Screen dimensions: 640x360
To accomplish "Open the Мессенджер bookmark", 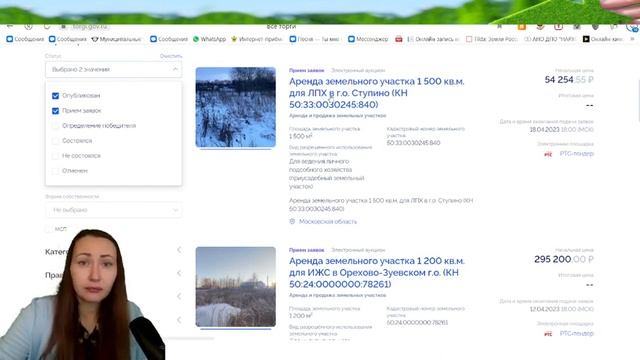I will (x=368, y=39).
